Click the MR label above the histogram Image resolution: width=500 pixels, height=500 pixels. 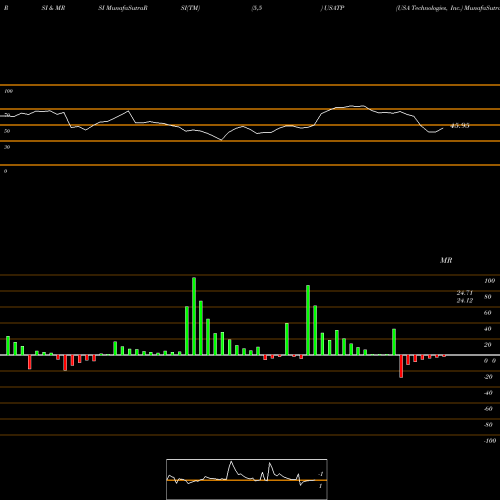[446, 260]
